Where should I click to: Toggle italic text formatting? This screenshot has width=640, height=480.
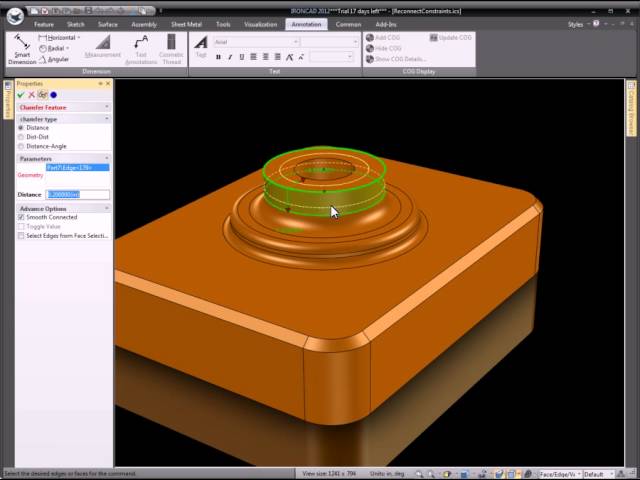pos(230,57)
